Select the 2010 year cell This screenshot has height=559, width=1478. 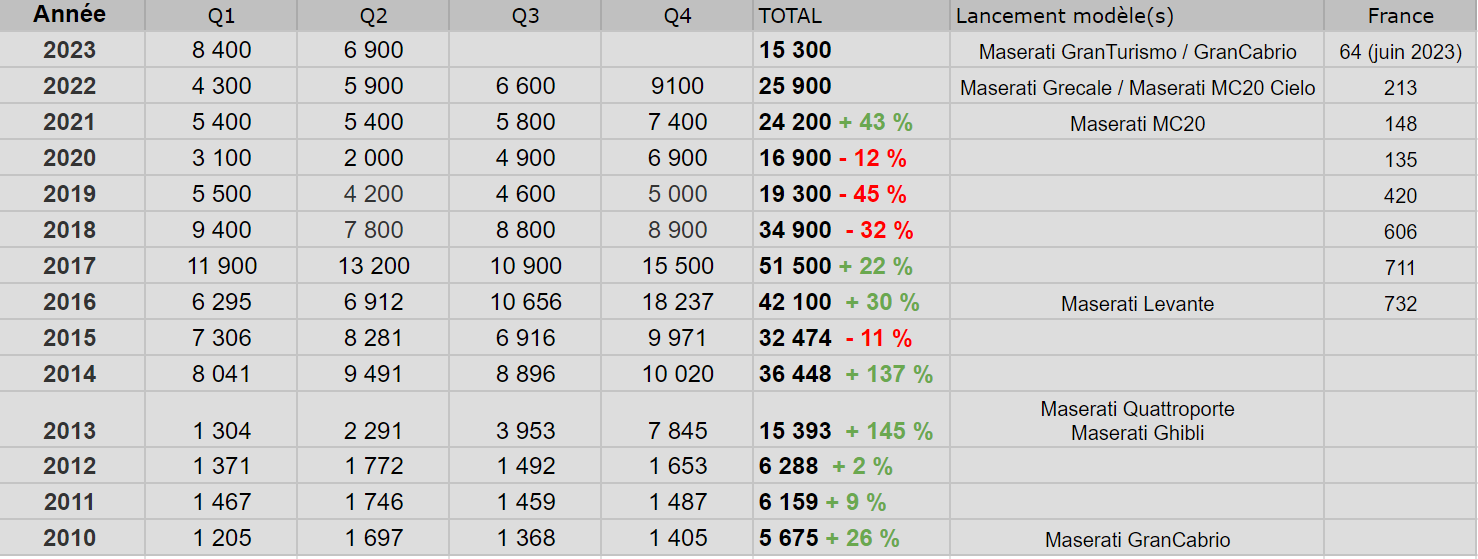pyautogui.click(x=72, y=538)
